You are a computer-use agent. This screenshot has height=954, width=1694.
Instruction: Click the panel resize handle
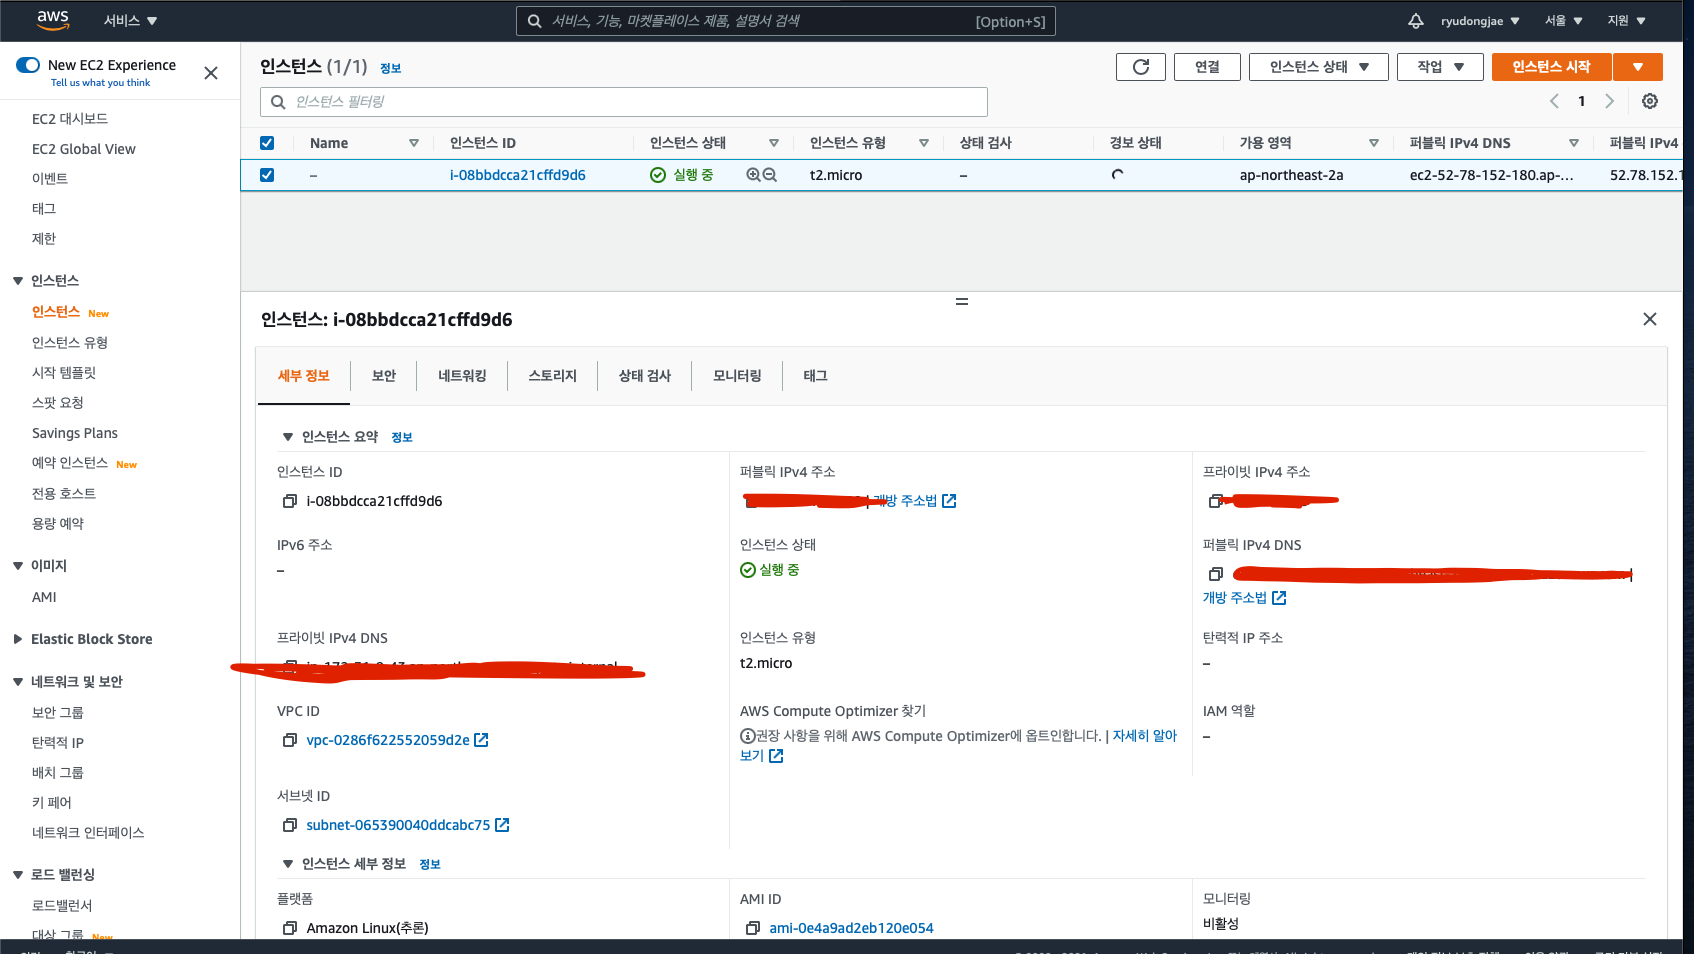click(x=962, y=301)
